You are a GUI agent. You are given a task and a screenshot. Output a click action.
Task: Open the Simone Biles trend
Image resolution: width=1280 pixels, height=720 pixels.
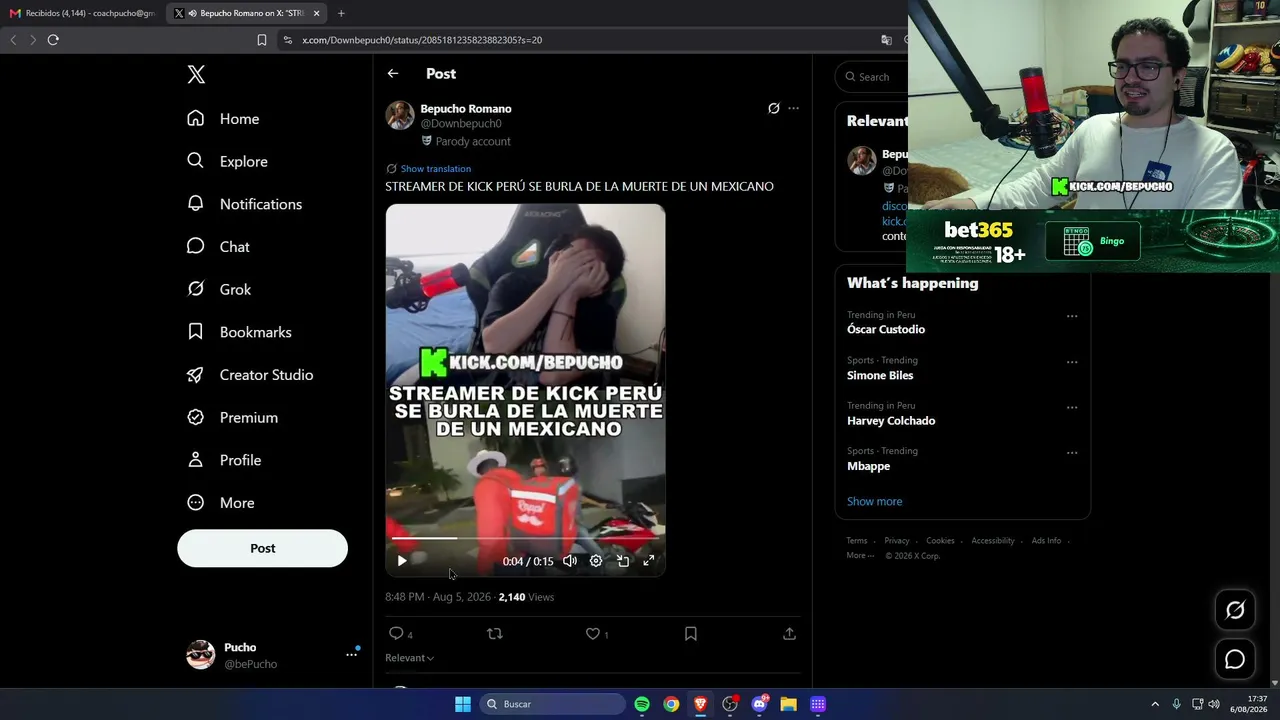(x=880, y=375)
